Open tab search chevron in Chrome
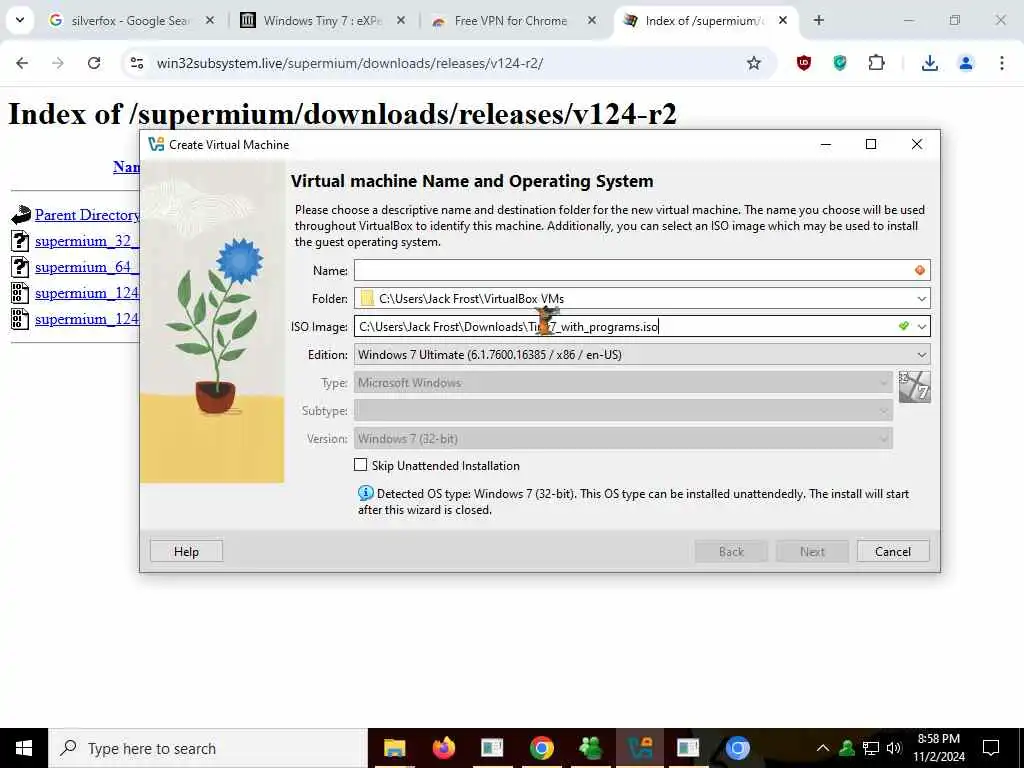1024x768 pixels. [20, 20]
